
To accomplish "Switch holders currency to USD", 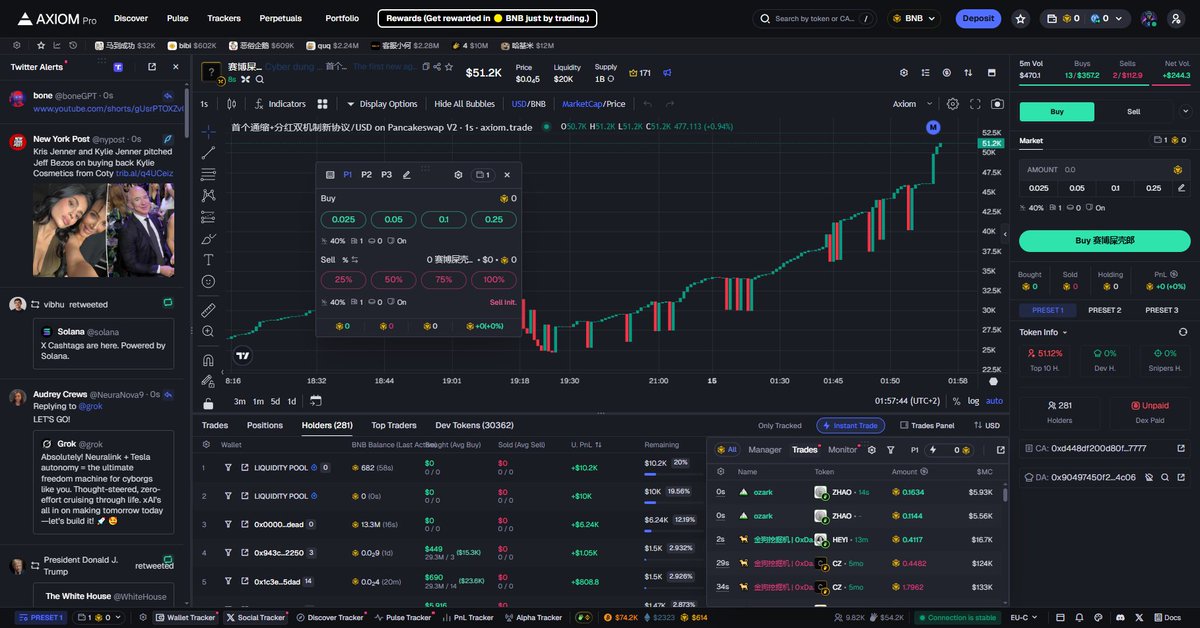I will pyautogui.click(x=988, y=426).
